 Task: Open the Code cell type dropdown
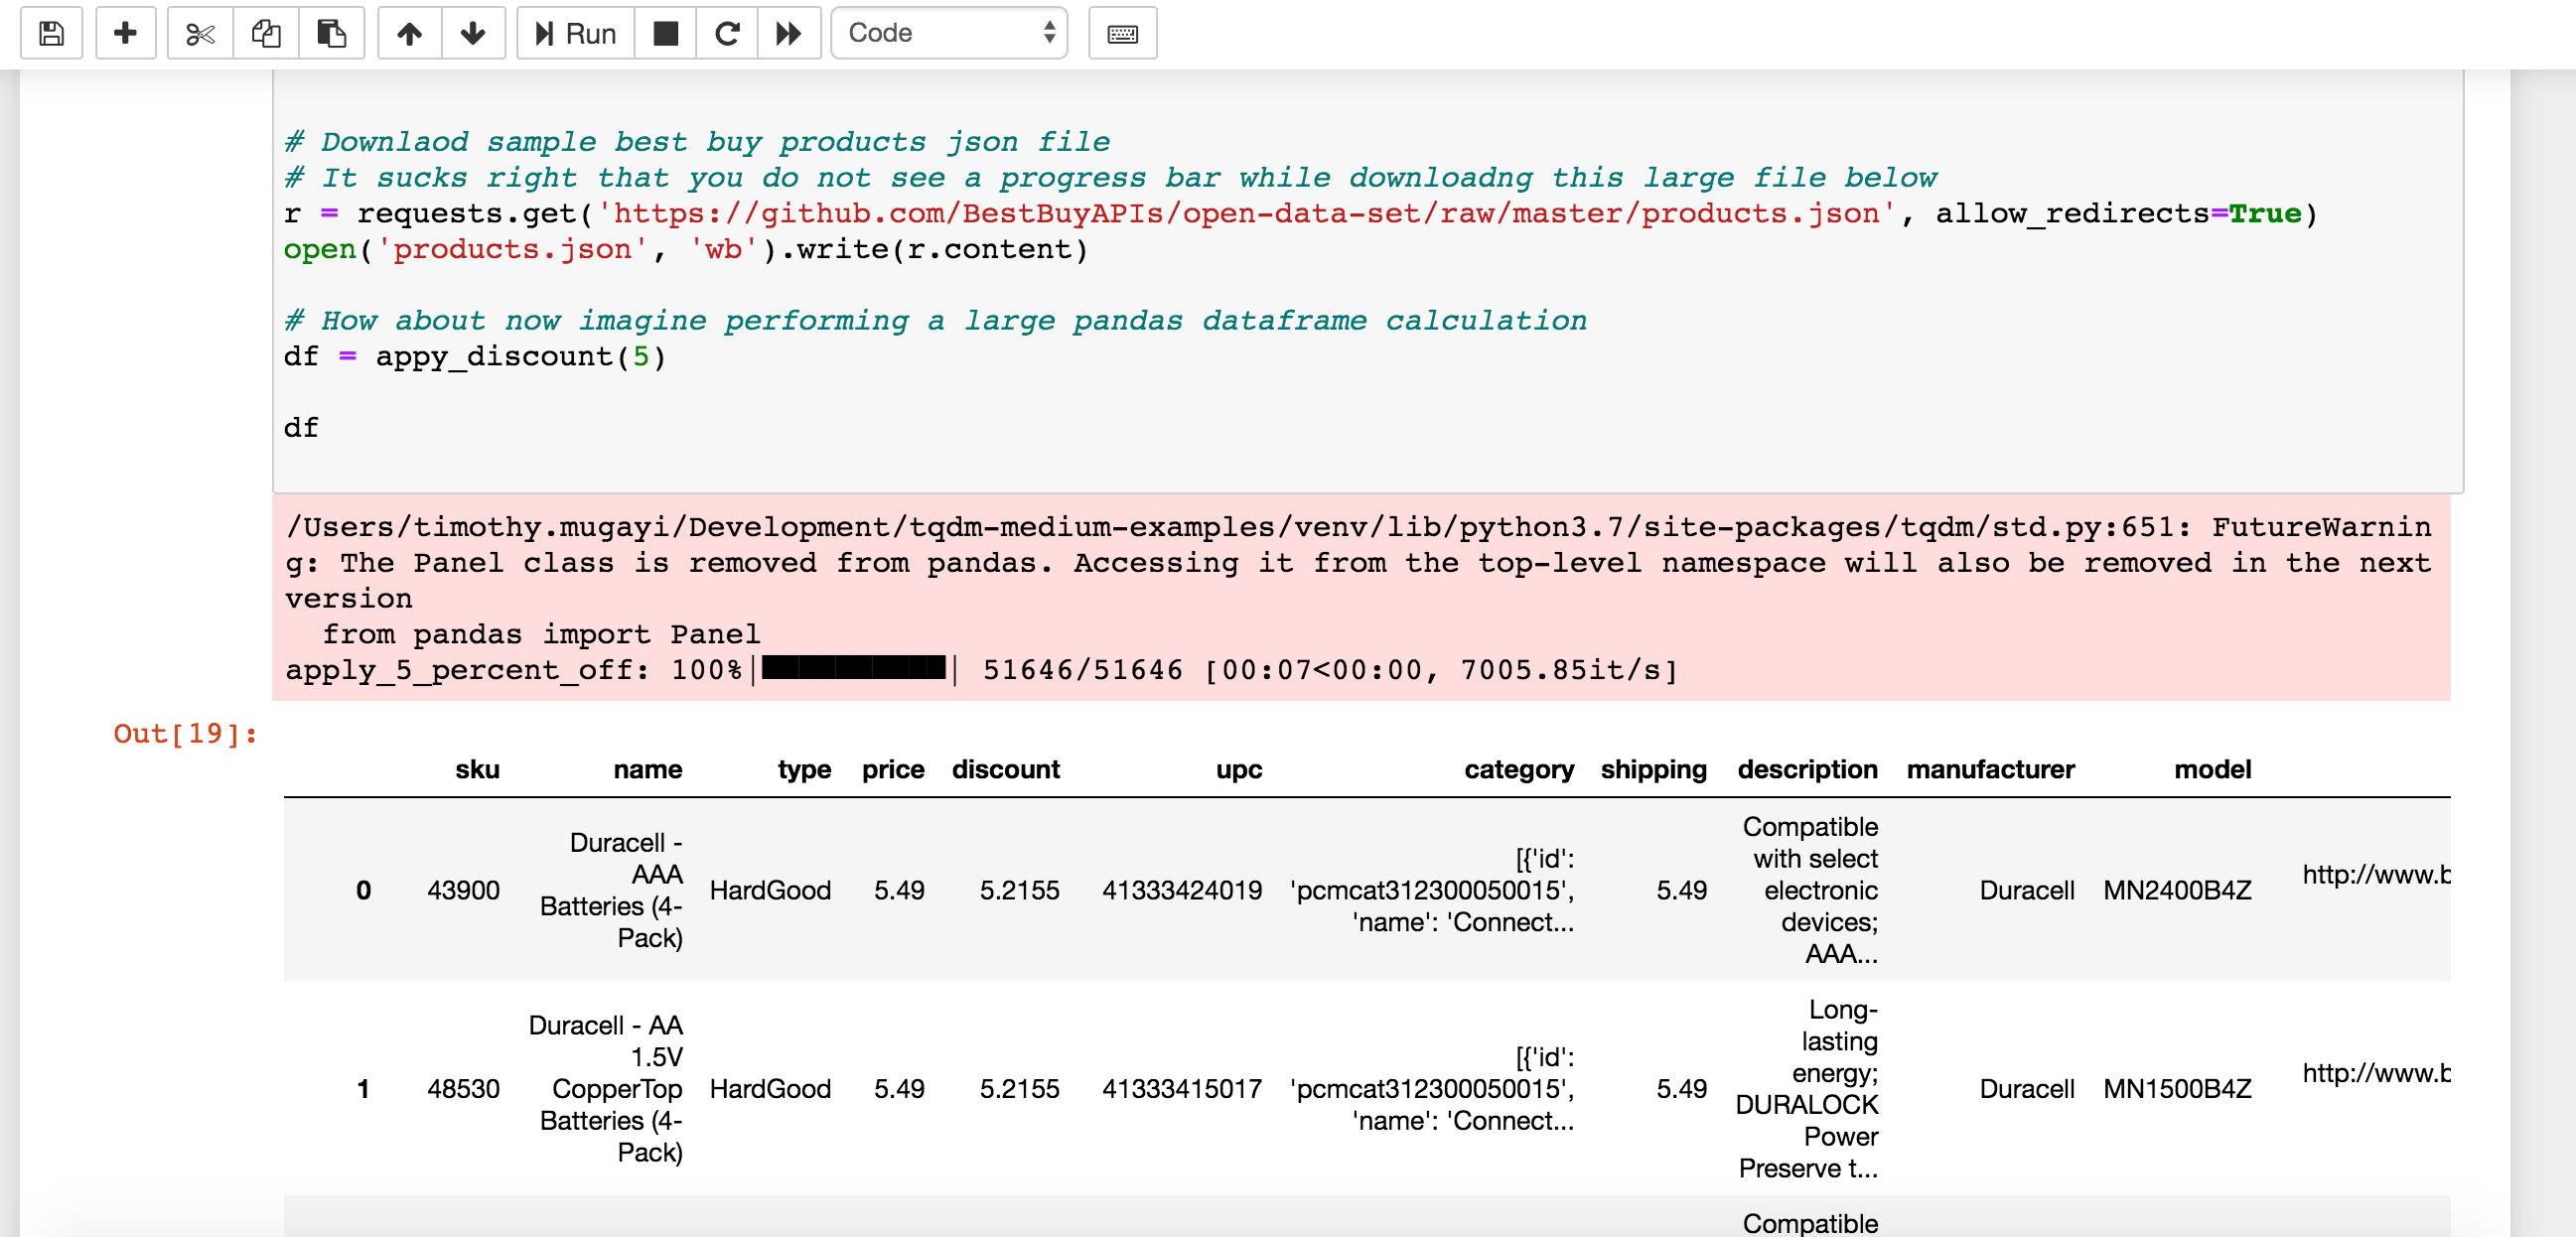[x=948, y=33]
